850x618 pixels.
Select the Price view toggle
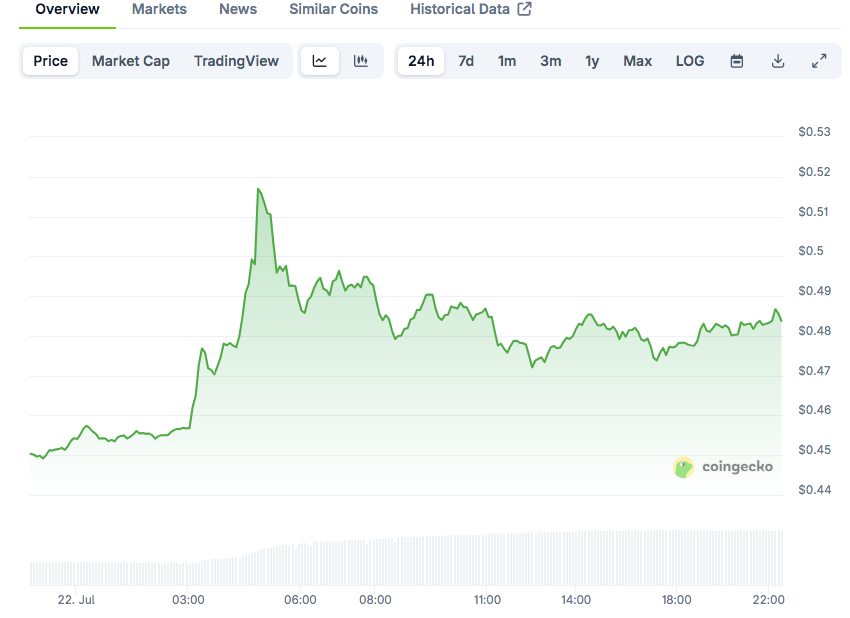[51, 61]
